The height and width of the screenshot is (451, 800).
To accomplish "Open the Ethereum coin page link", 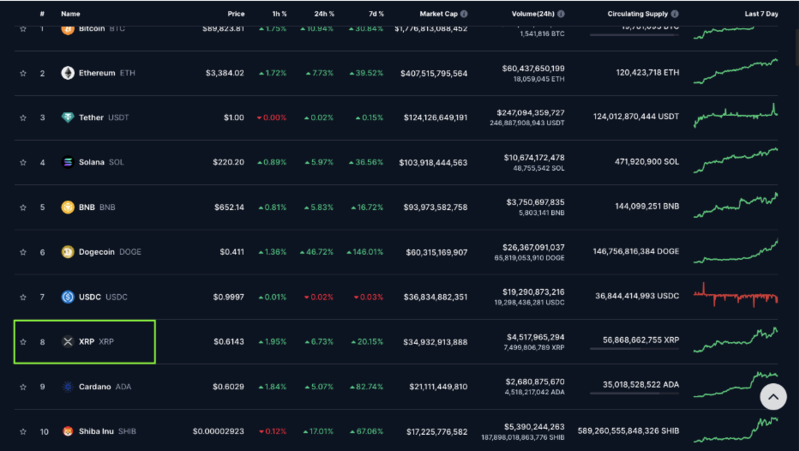I will (x=107, y=73).
